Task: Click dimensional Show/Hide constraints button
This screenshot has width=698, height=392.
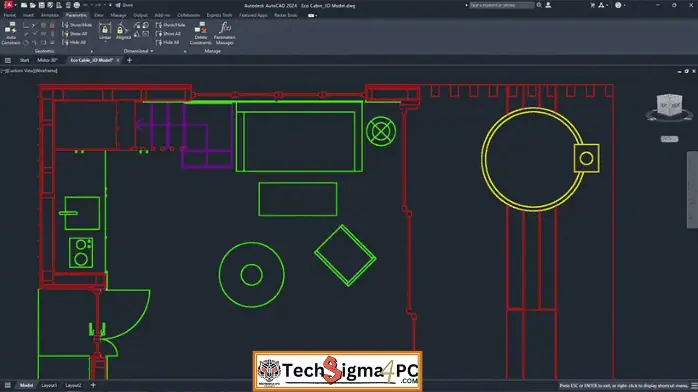Action: click(x=170, y=25)
